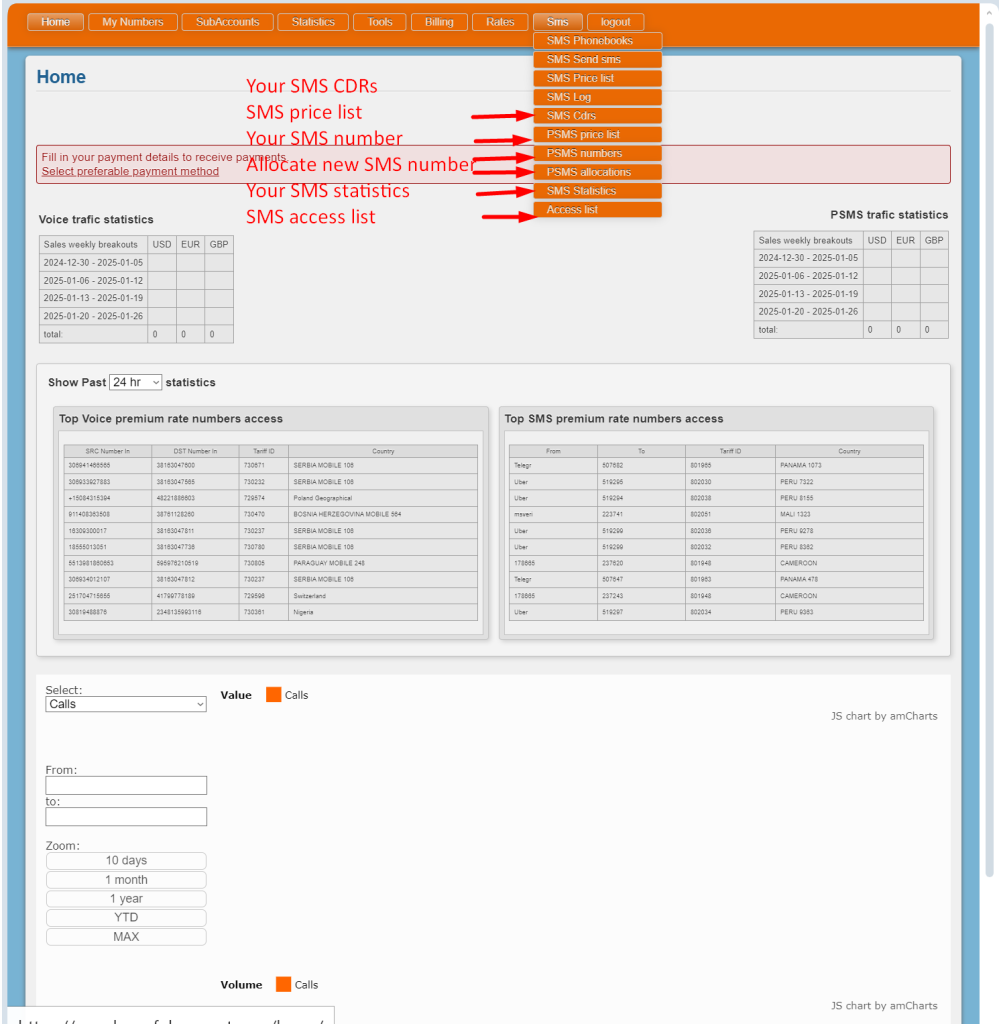Select the PANAMA 478 cell
999x1024 pixels.
(x=849, y=579)
